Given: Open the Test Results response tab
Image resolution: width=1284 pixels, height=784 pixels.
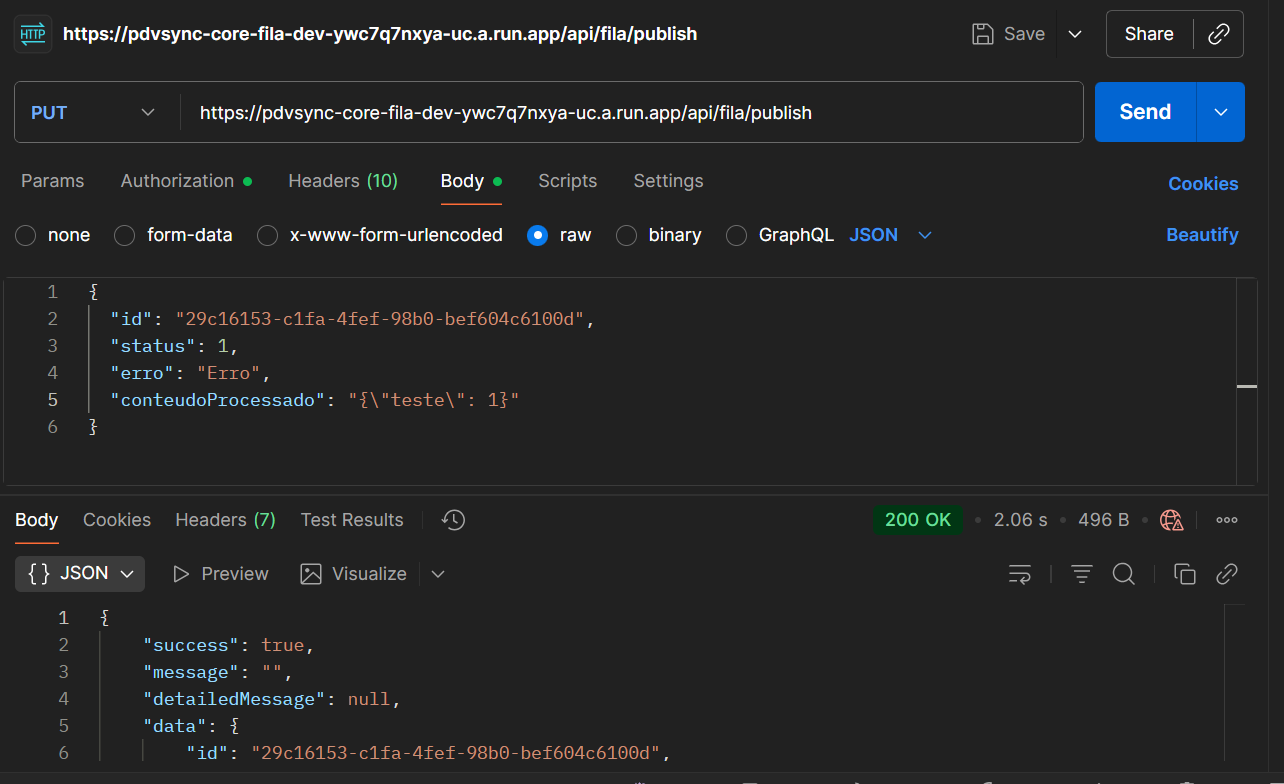Looking at the screenshot, I should [352, 520].
